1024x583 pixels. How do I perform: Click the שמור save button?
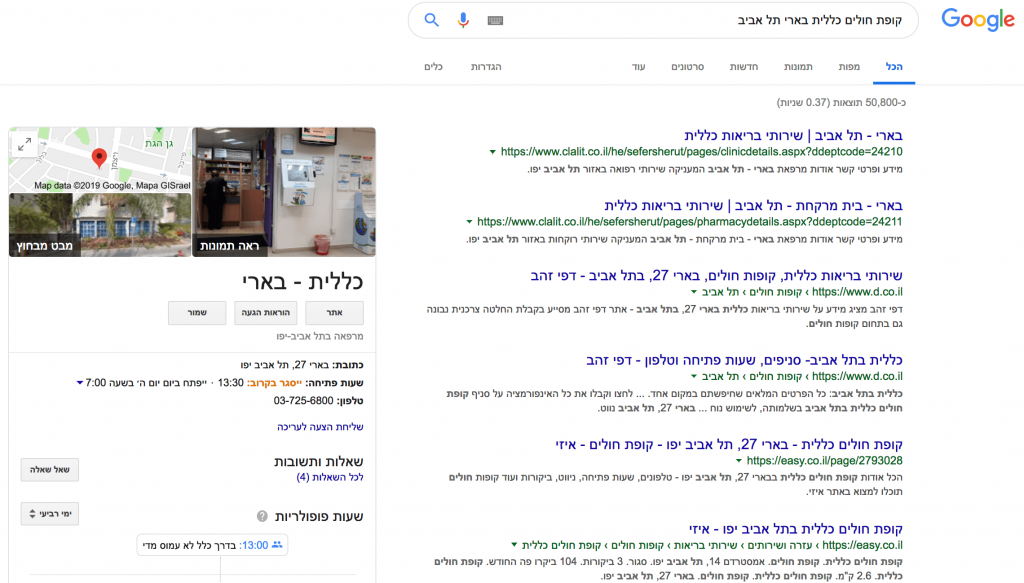click(x=197, y=313)
